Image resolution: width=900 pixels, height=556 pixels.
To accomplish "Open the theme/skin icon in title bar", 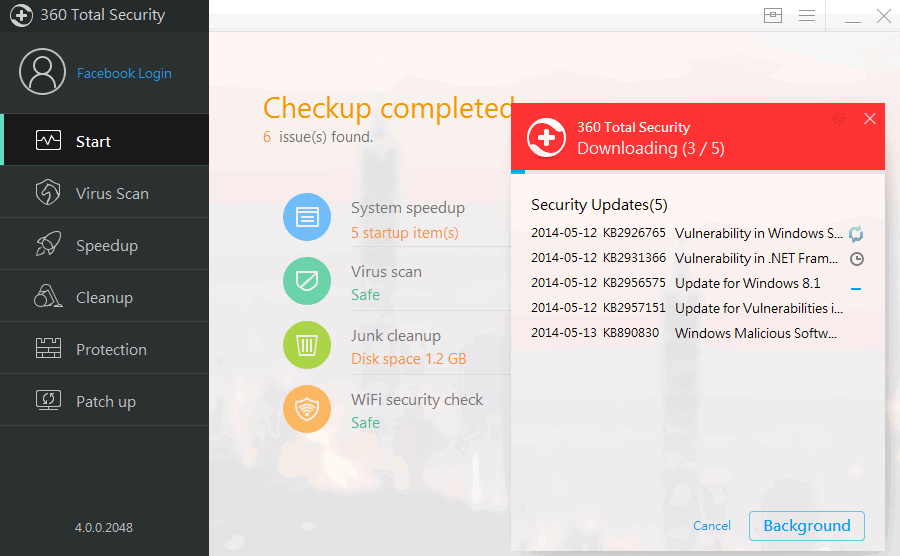I will pyautogui.click(x=773, y=15).
